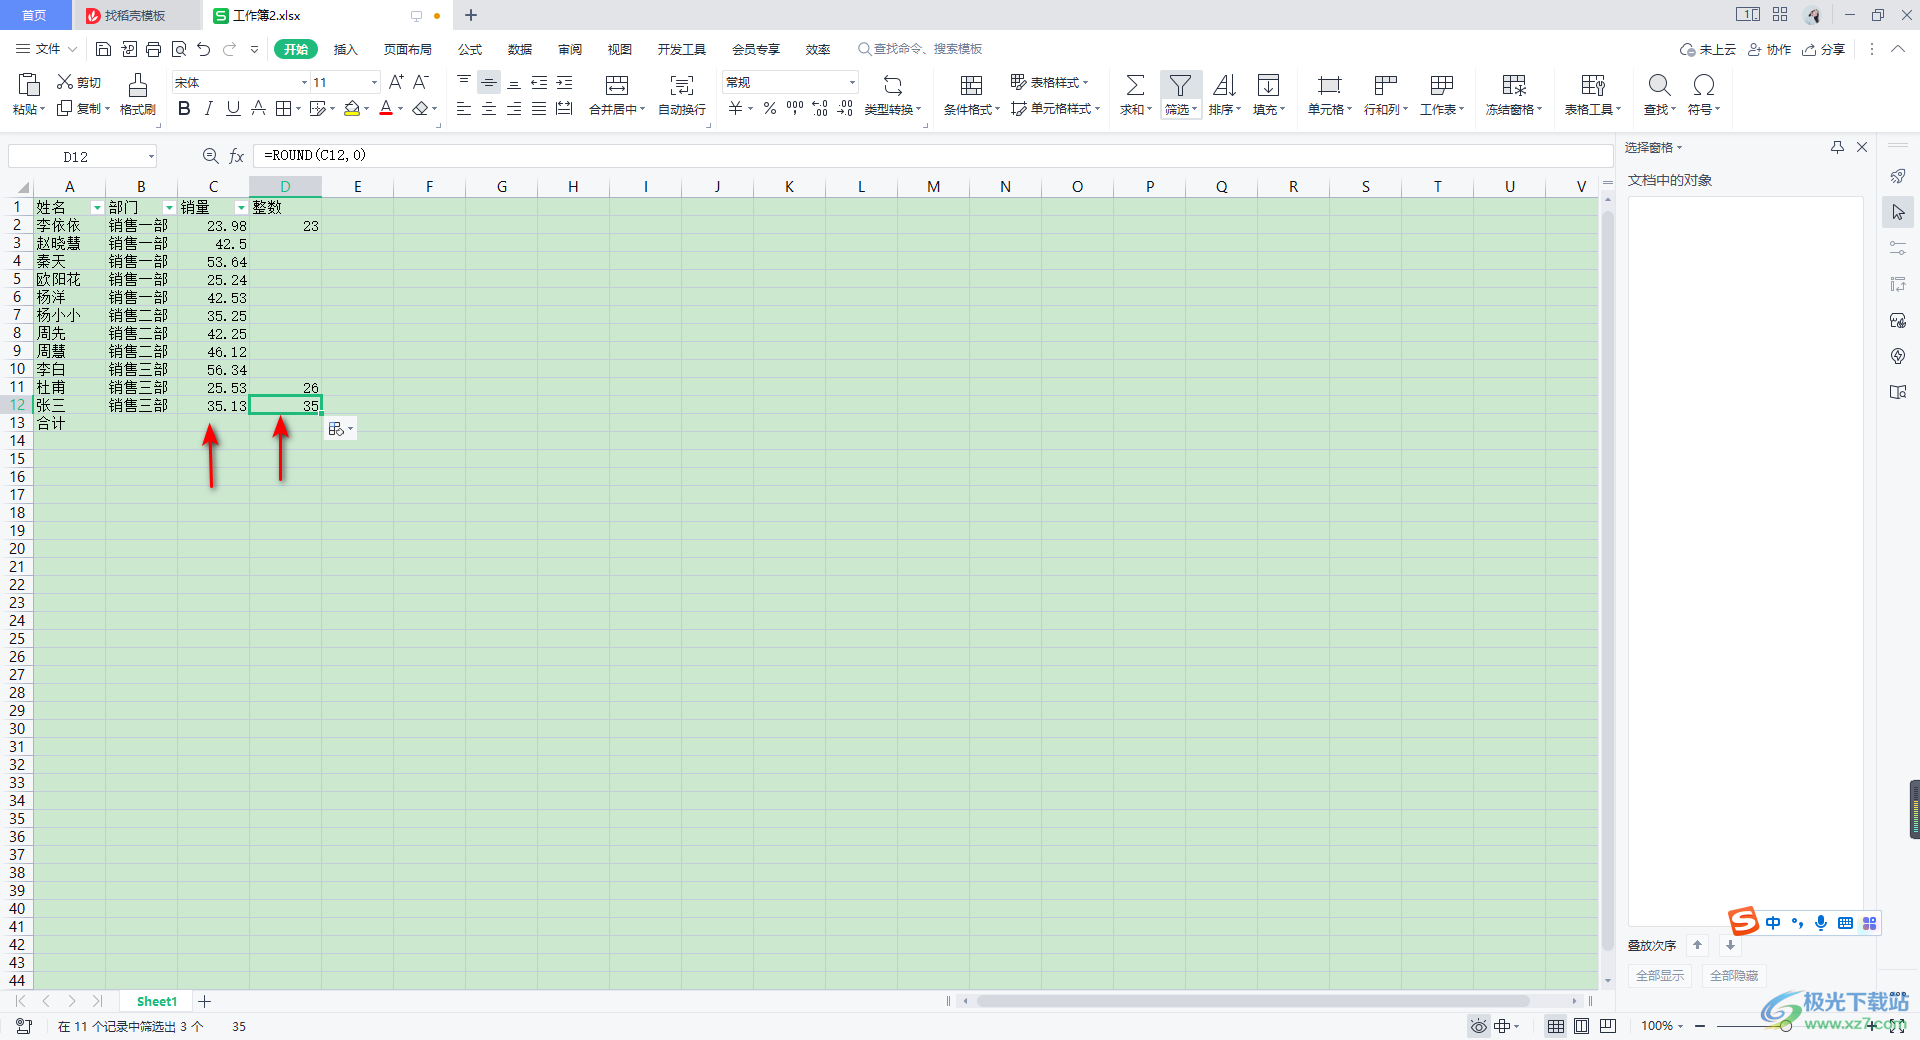Screen dimensions: 1920x1040
Task: Open the Insert (插入) ribbon tab
Action: (x=345, y=49)
